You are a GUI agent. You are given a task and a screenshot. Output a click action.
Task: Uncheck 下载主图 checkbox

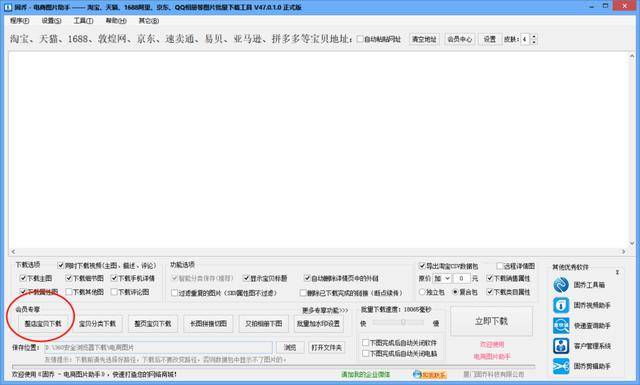coord(23,278)
